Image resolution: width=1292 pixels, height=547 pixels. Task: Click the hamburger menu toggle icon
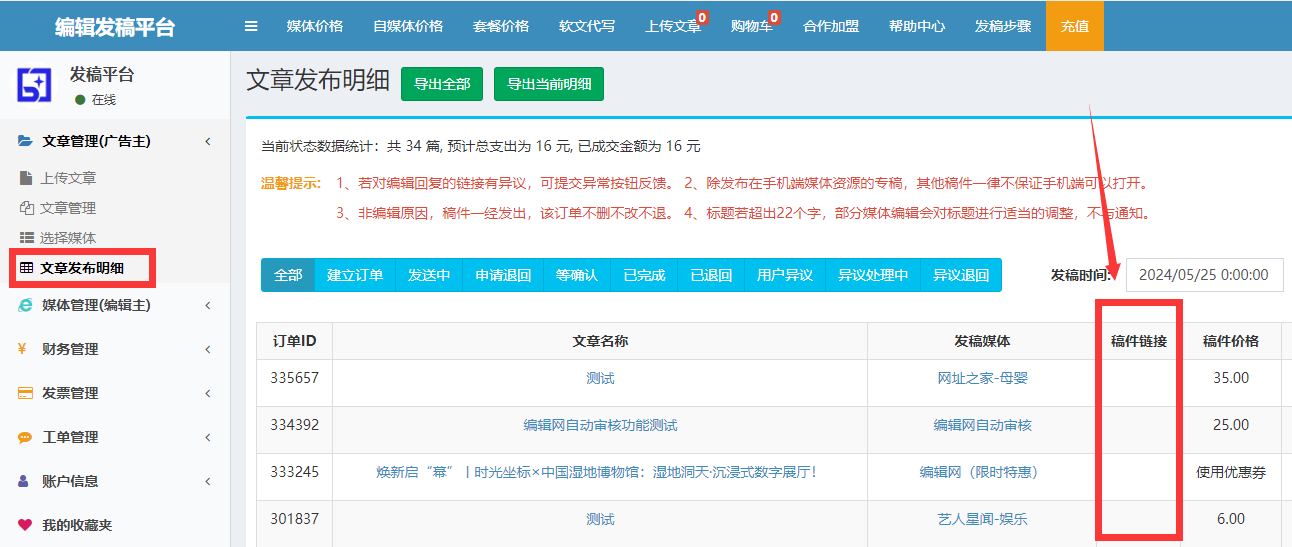[251, 26]
